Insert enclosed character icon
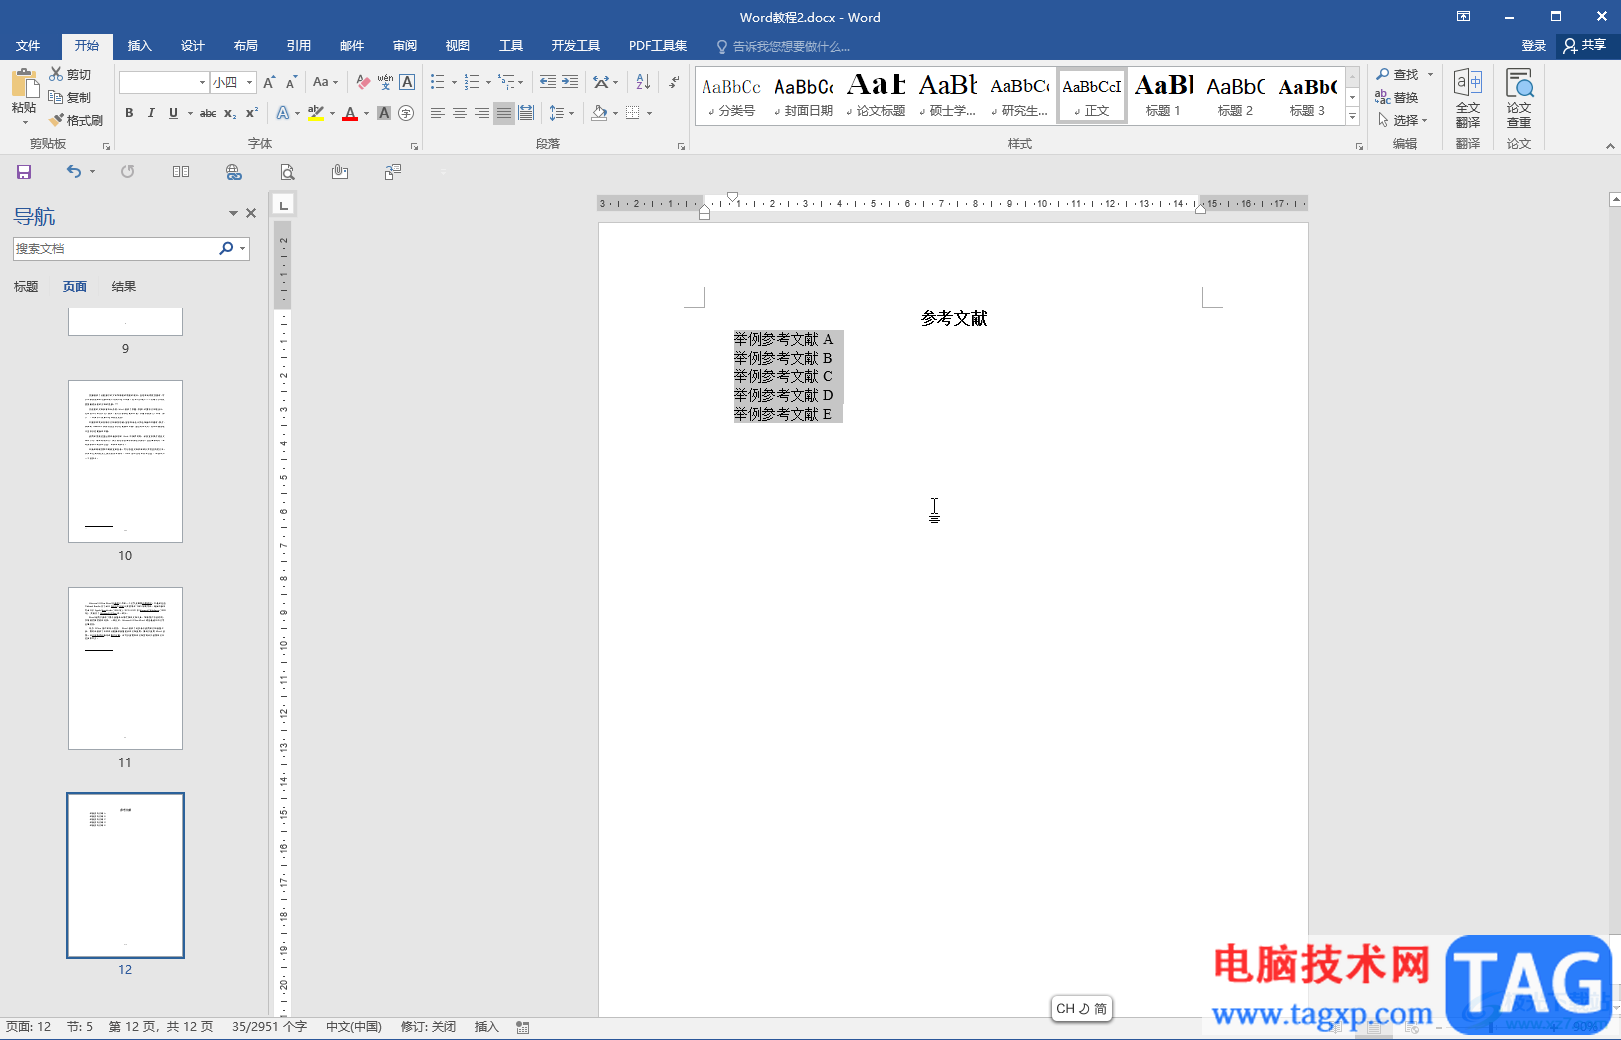The height and width of the screenshot is (1040, 1621). click(x=406, y=113)
